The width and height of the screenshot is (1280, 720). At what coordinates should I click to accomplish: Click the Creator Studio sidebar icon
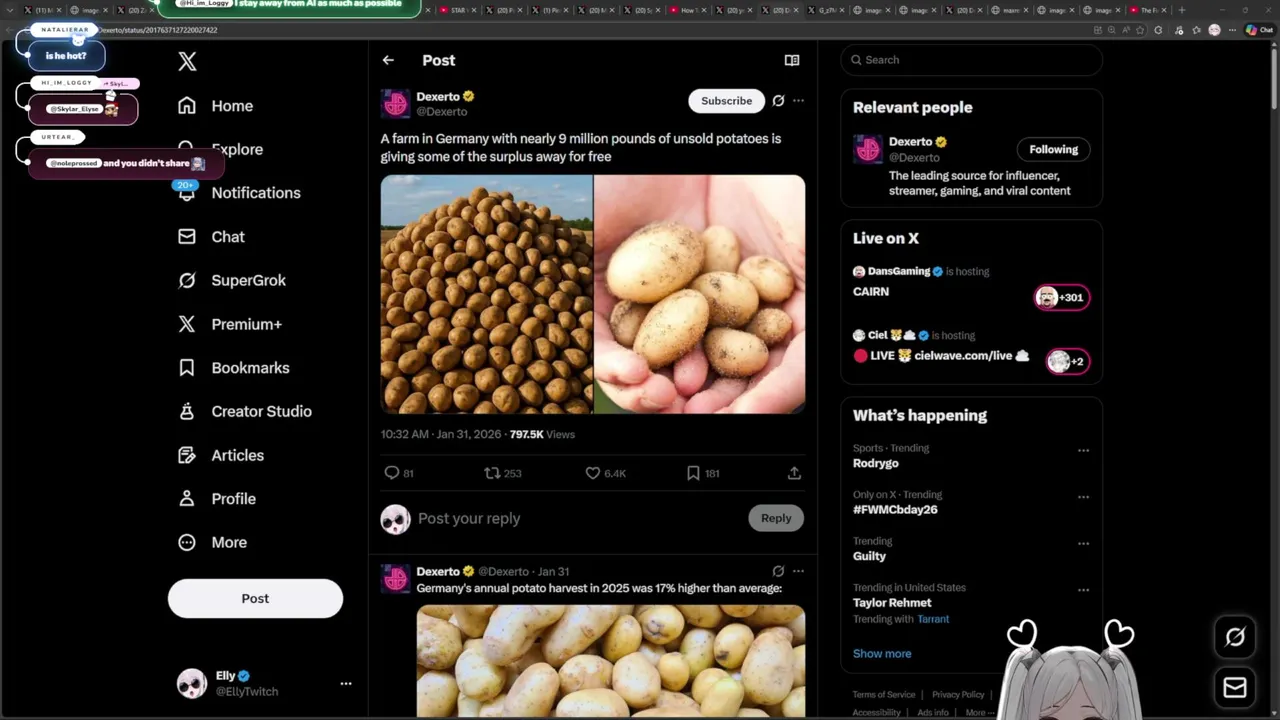pos(187,411)
